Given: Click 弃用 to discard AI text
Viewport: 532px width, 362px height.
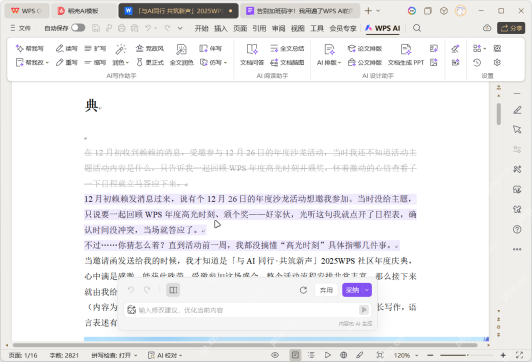Looking at the screenshot, I should (x=326, y=290).
